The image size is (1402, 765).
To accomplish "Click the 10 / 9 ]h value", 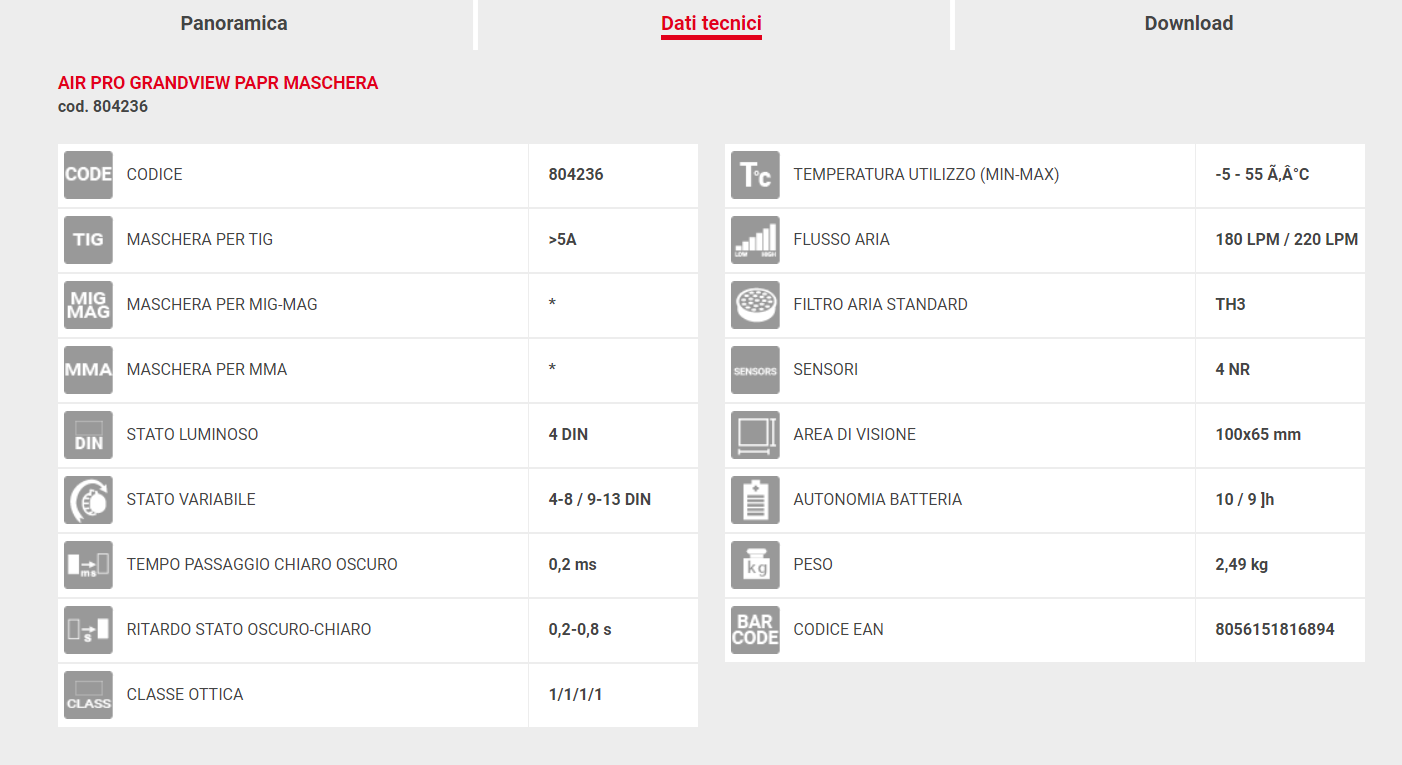I will coord(1245,500).
